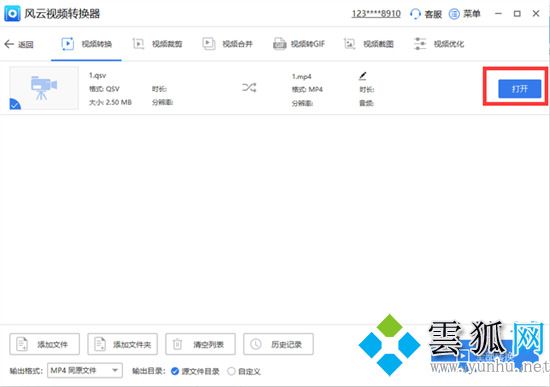Click the 添加文件 button
This screenshot has height=387, width=550.
45,344
